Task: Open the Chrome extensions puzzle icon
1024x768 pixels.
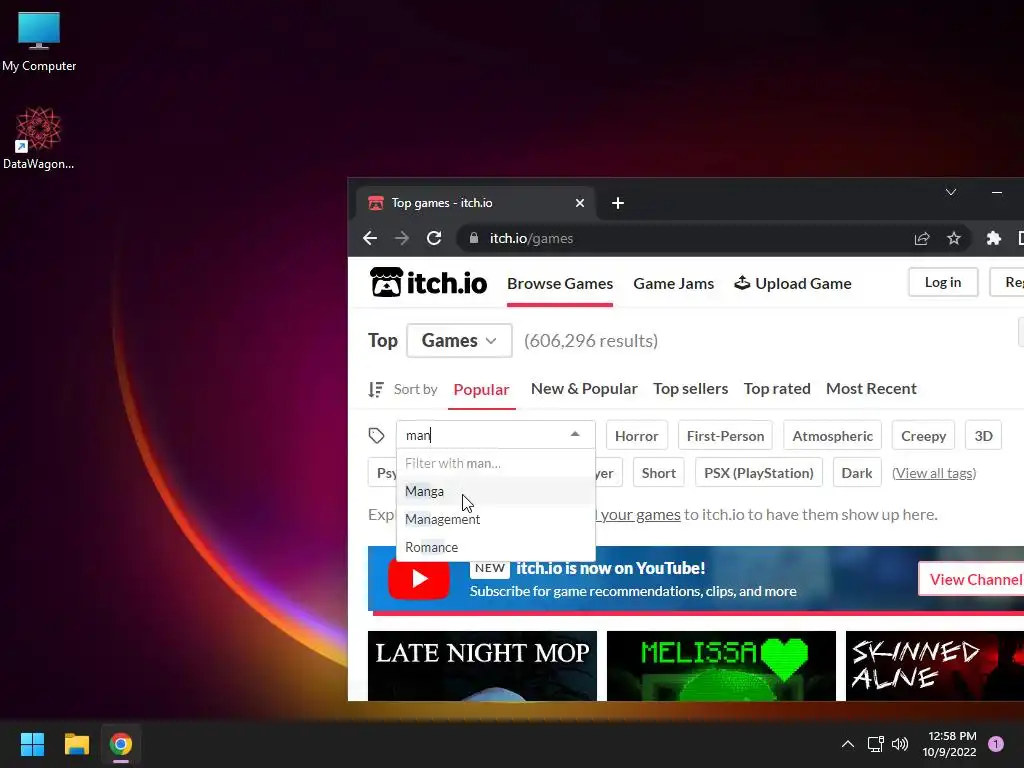Action: (x=993, y=238)
